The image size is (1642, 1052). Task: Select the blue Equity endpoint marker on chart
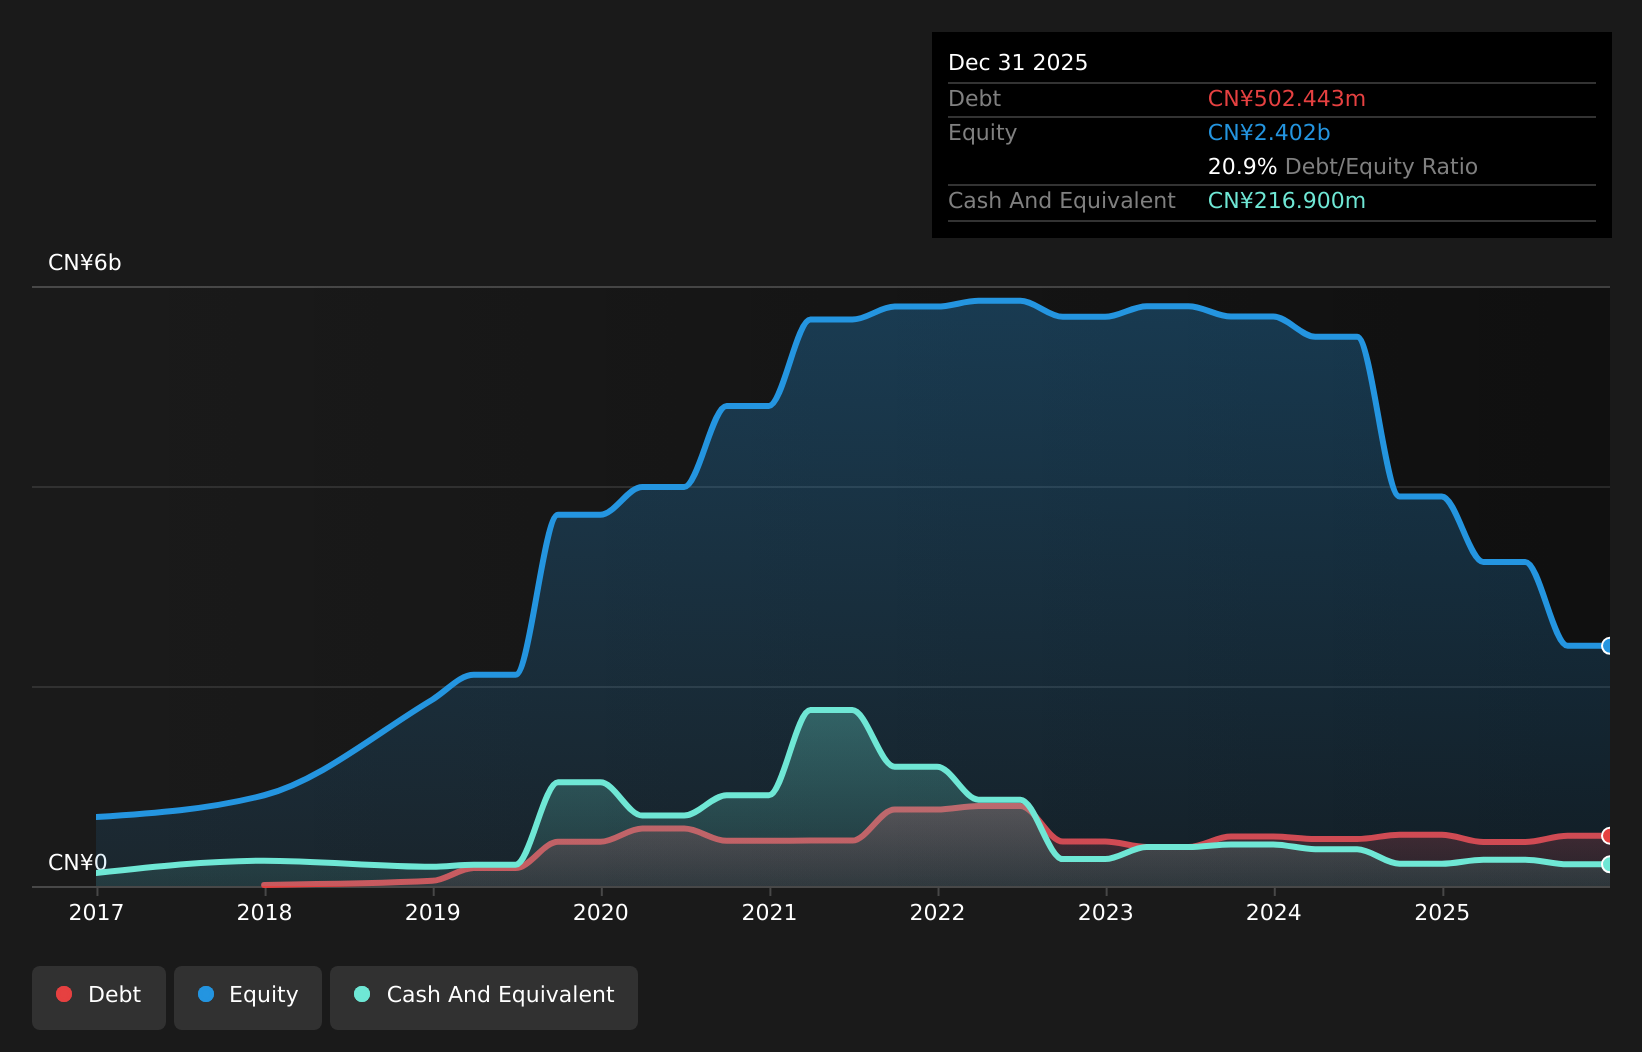coord(1607,647)
